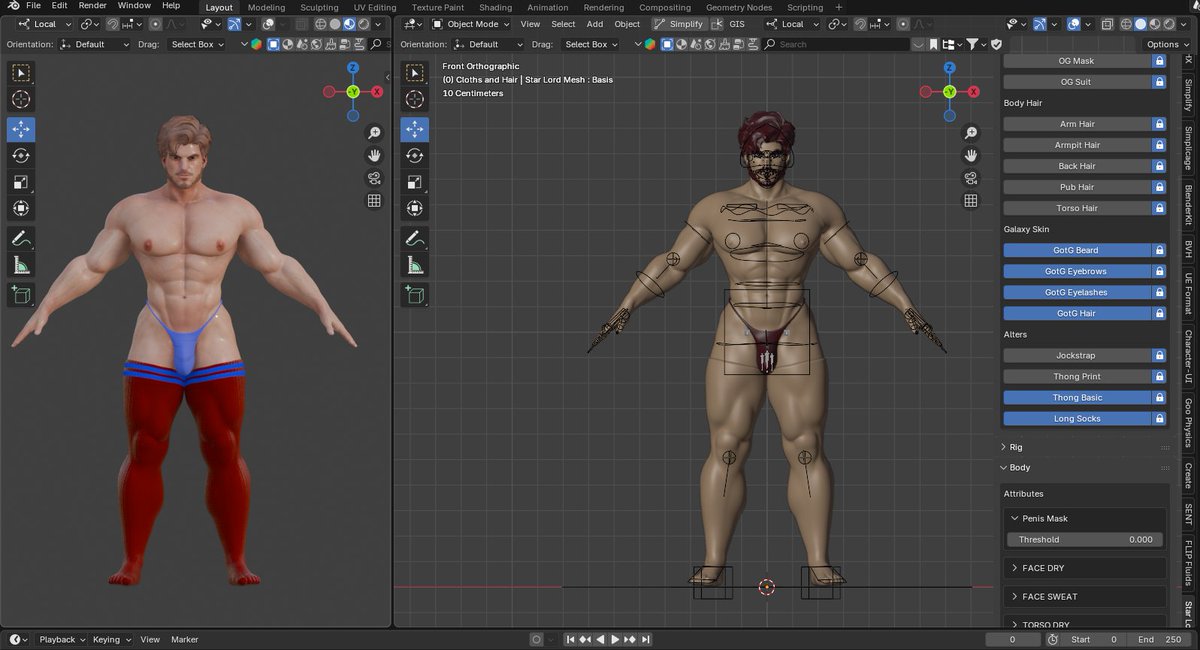
Task: Open Orientation Default dropdown in right viewport
Action: 488,44
